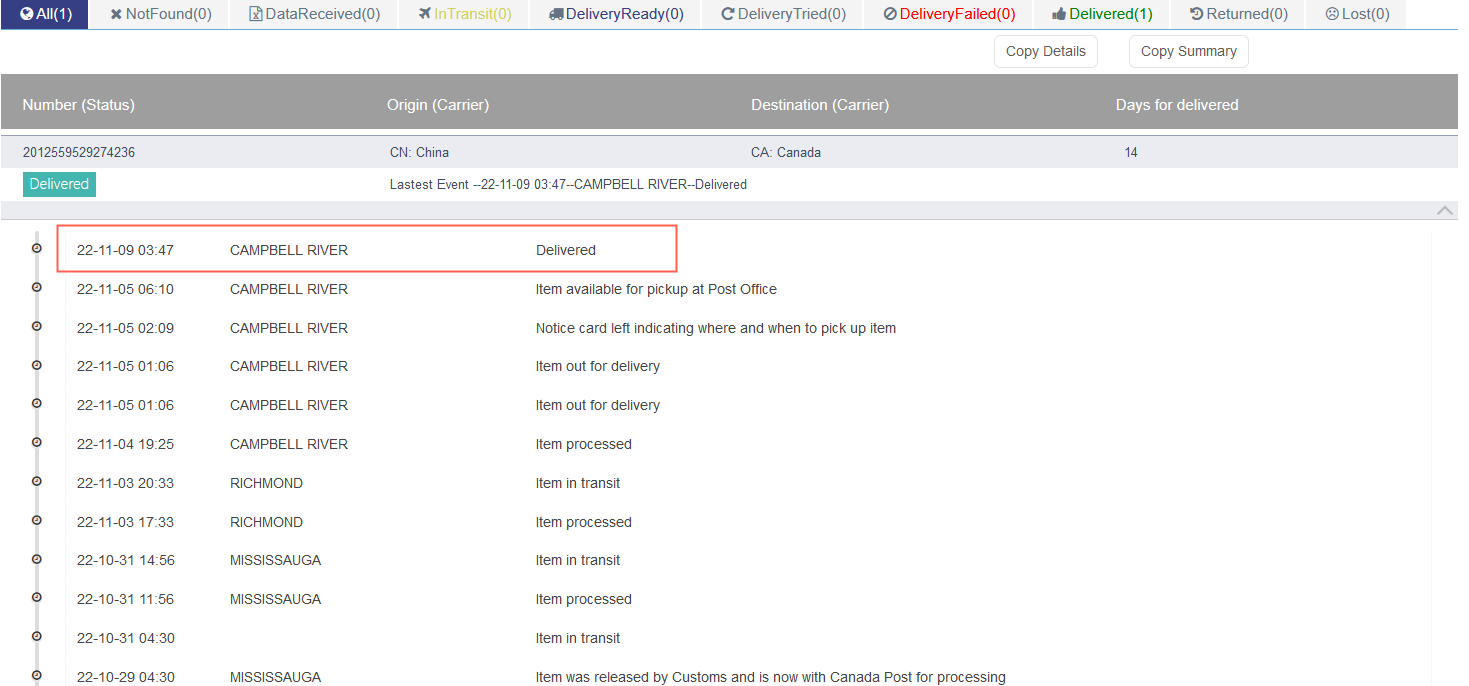Click the thumbs-up icon on the Delivered tab

point(1058,14)
